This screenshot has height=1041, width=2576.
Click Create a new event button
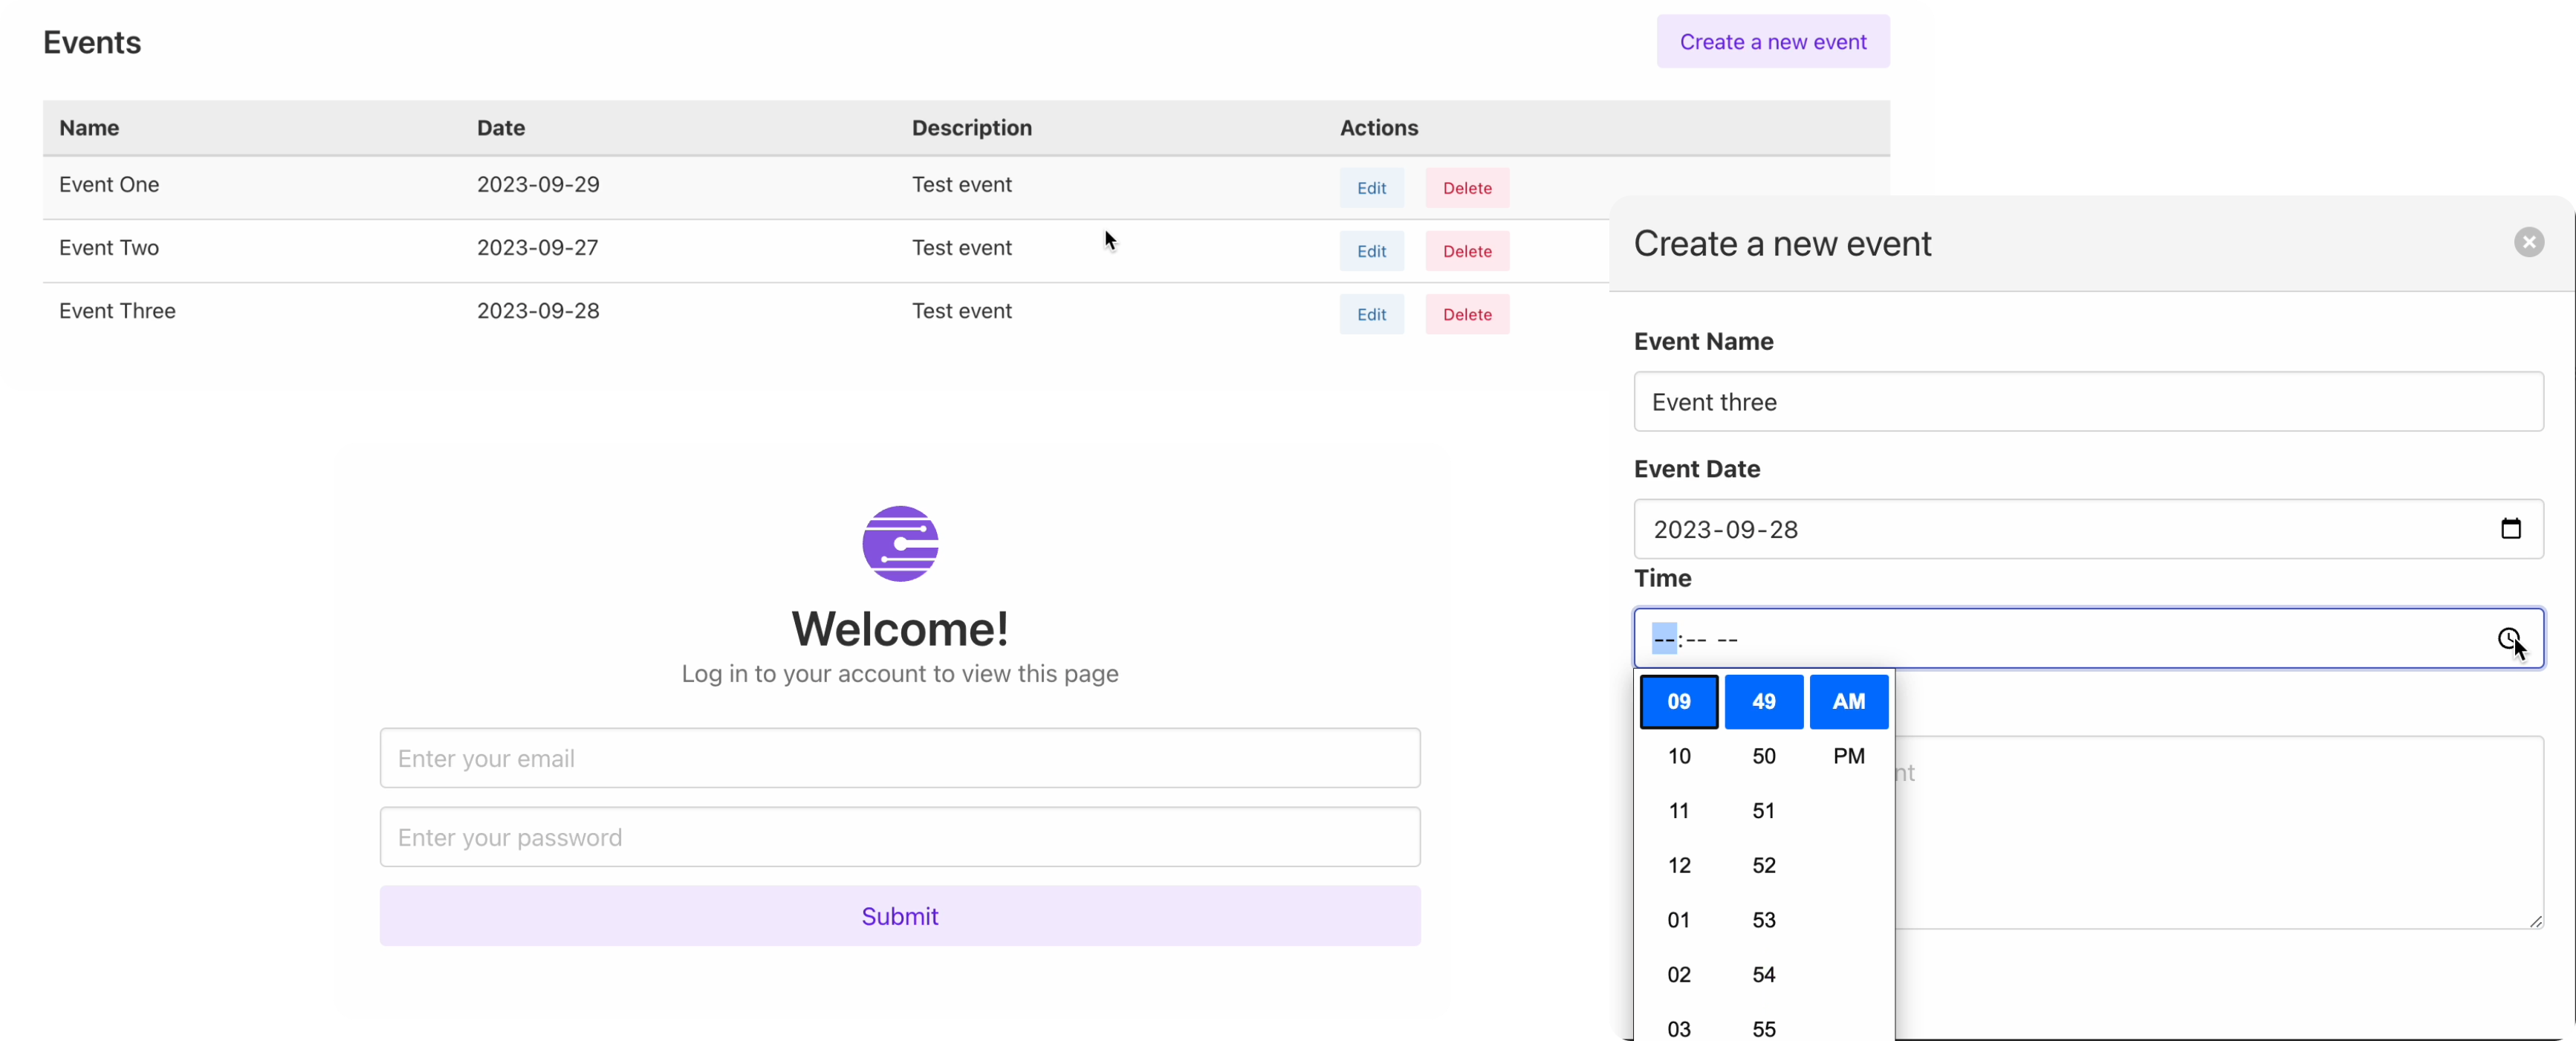click(1772, 42)
